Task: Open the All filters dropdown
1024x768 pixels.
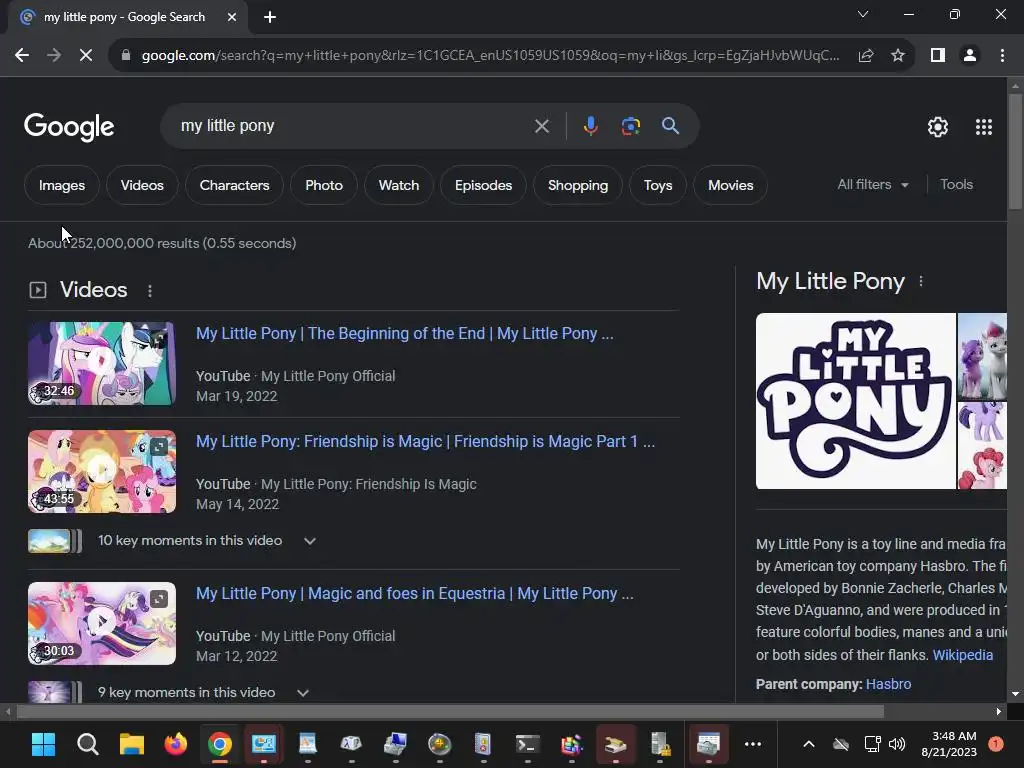Action: tap(872, 185)
